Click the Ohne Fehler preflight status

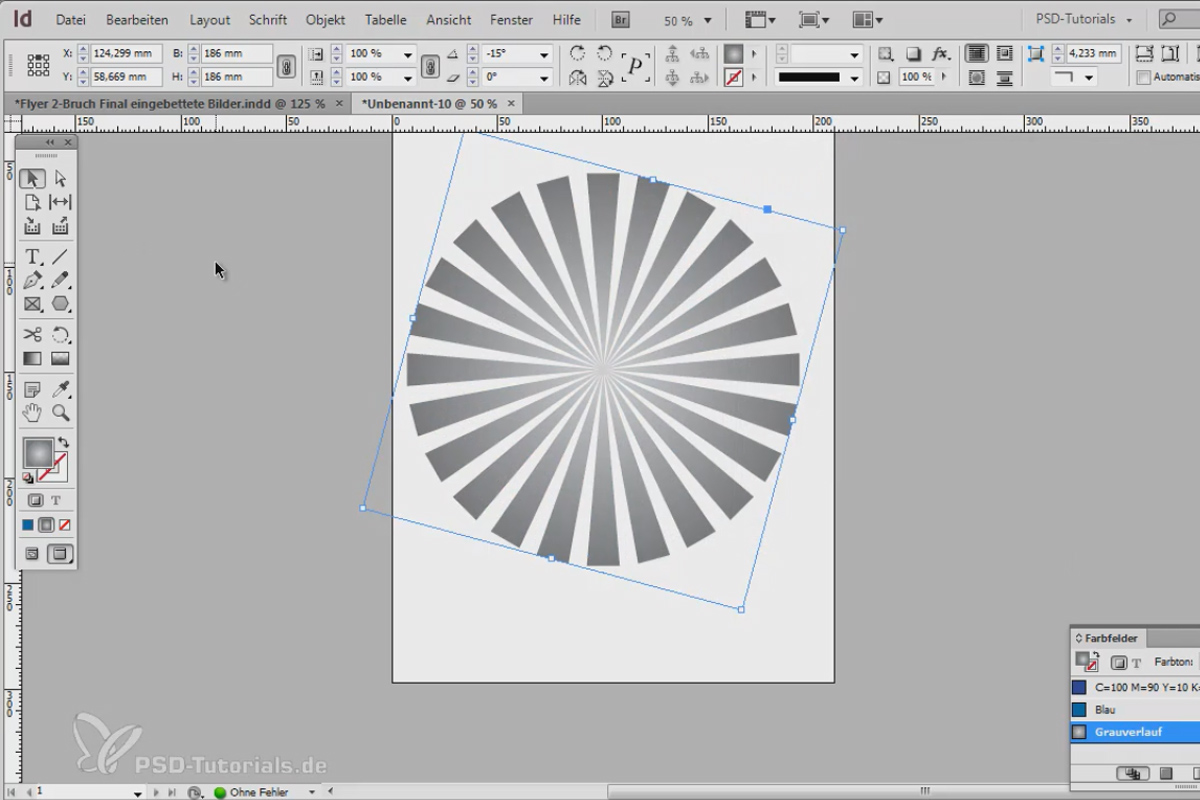coord(258,792)
